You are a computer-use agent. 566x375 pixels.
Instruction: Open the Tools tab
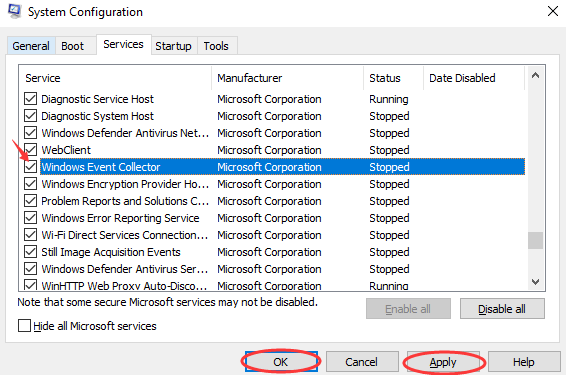(x=216, y=46)
